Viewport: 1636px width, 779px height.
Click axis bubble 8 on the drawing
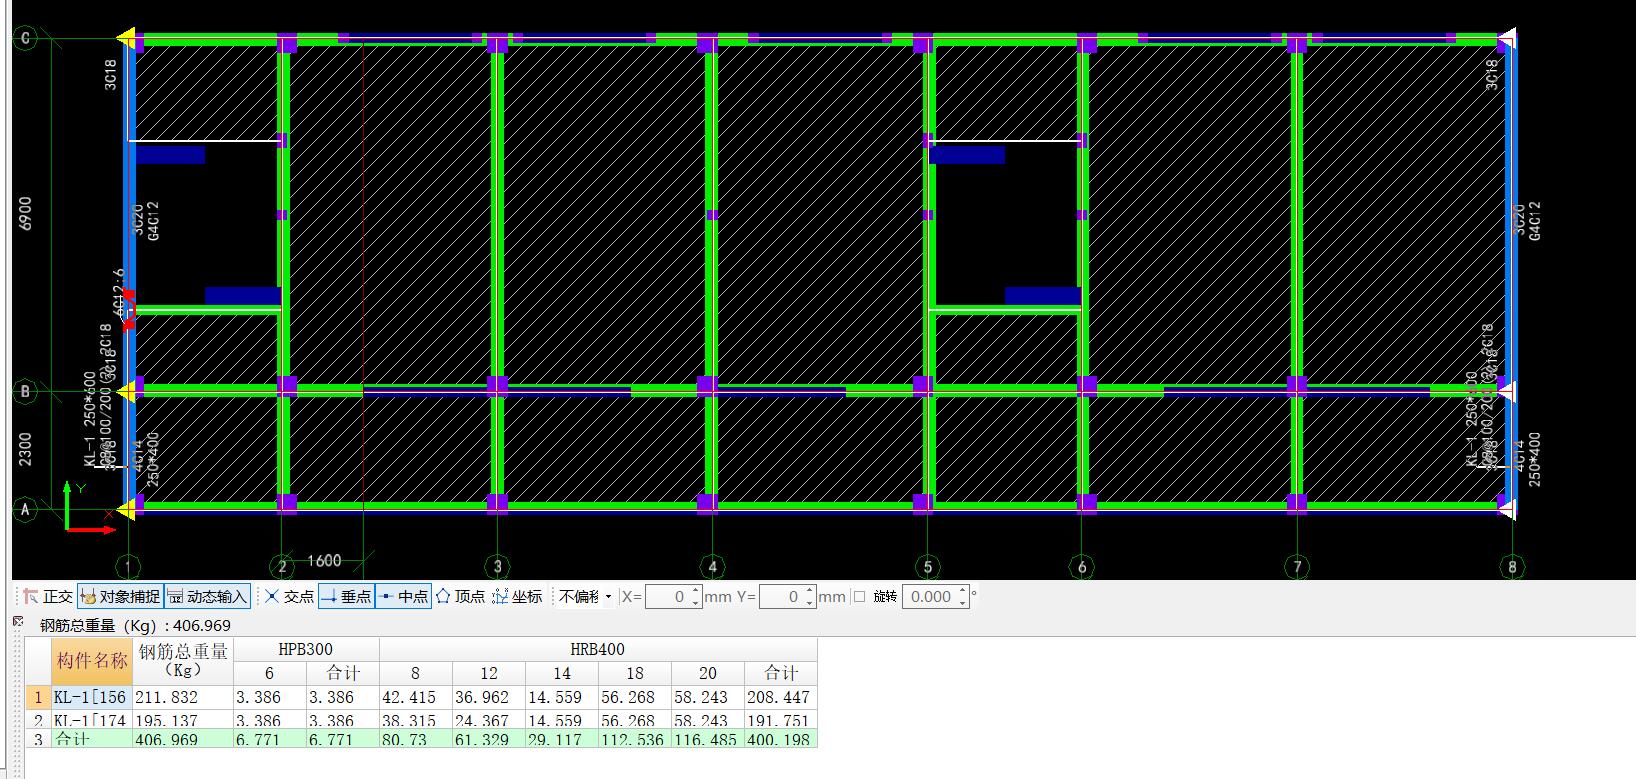(x=1512, y=567)
